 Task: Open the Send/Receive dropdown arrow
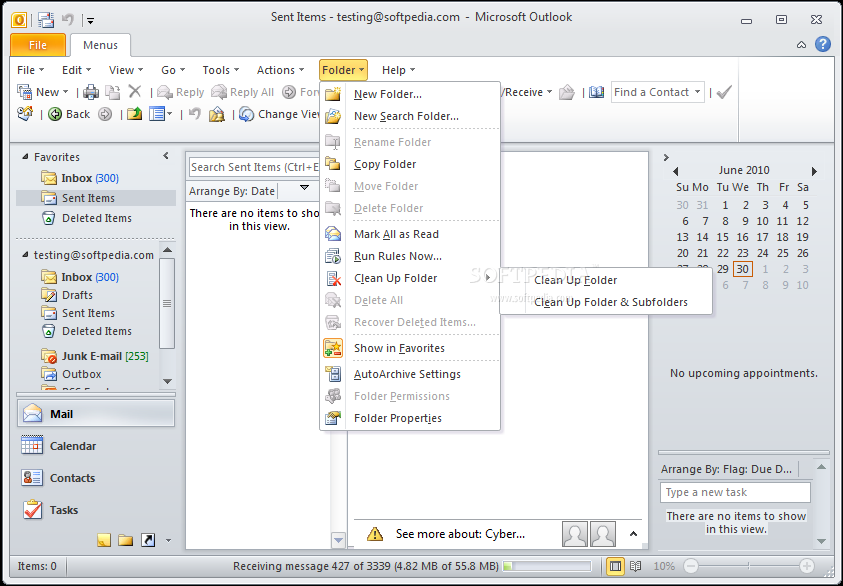tap(549, 92)
